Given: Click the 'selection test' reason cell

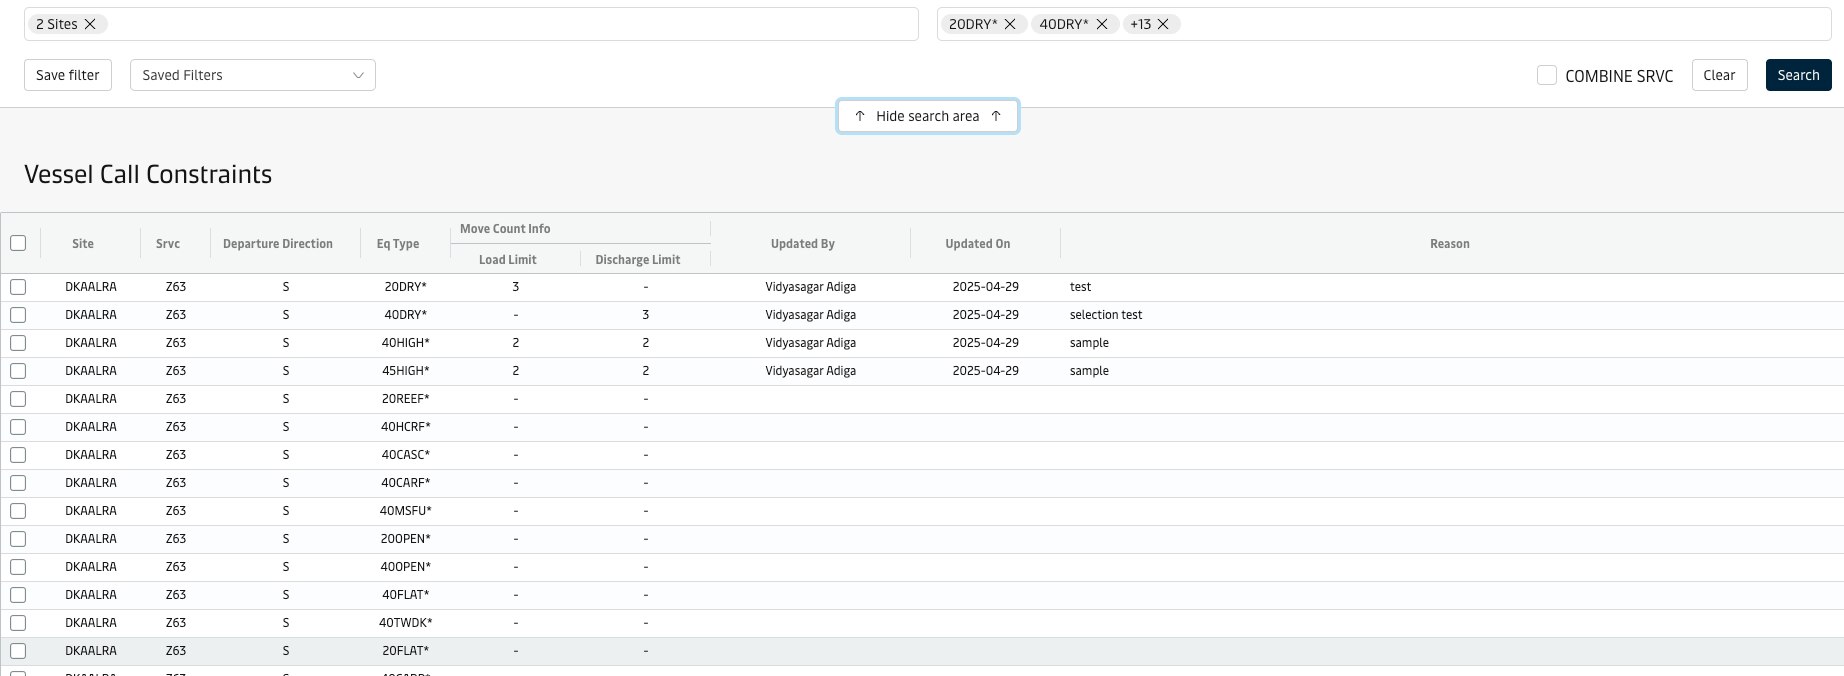Looking at the screenshot, I should point(1106,315).
